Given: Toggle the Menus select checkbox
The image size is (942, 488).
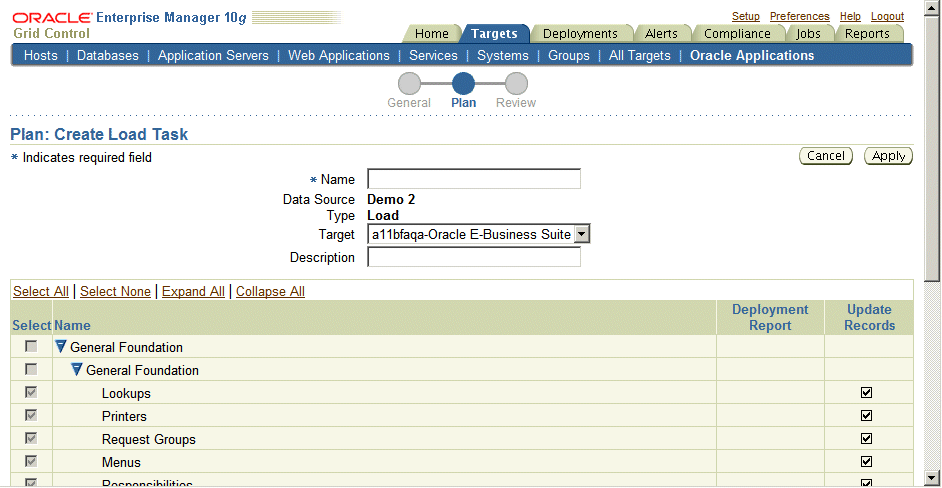Looking at the screenshot, I should (x=31, y=461).
